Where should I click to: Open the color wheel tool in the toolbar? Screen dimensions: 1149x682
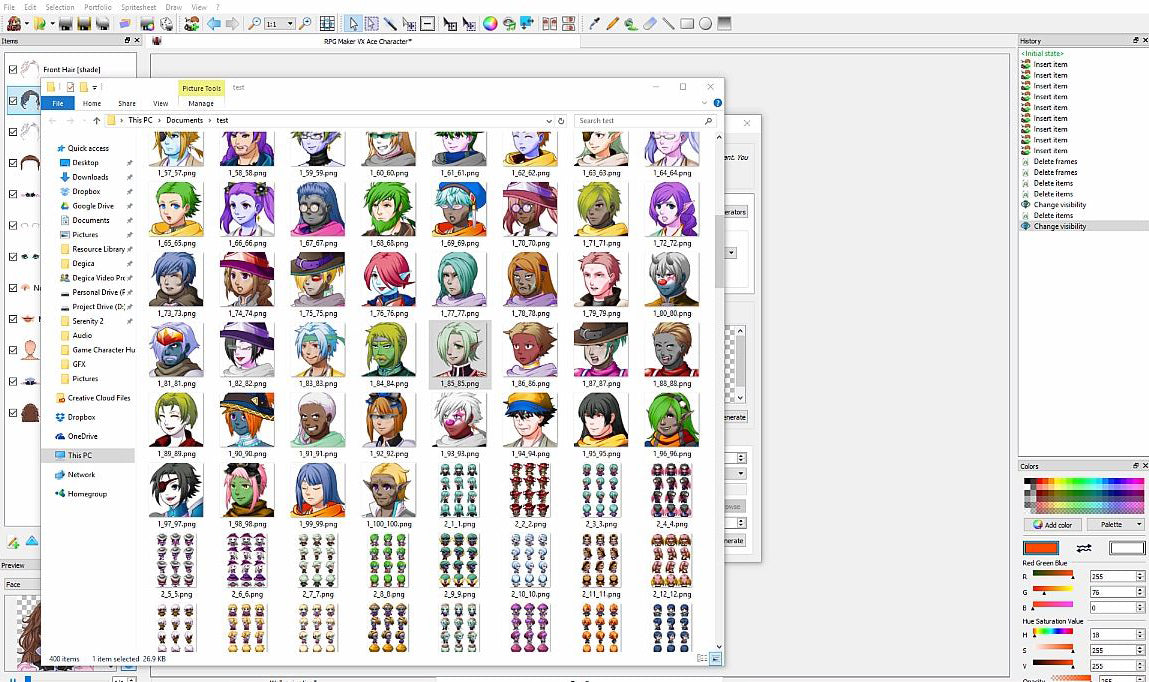[x=490, y=23]
